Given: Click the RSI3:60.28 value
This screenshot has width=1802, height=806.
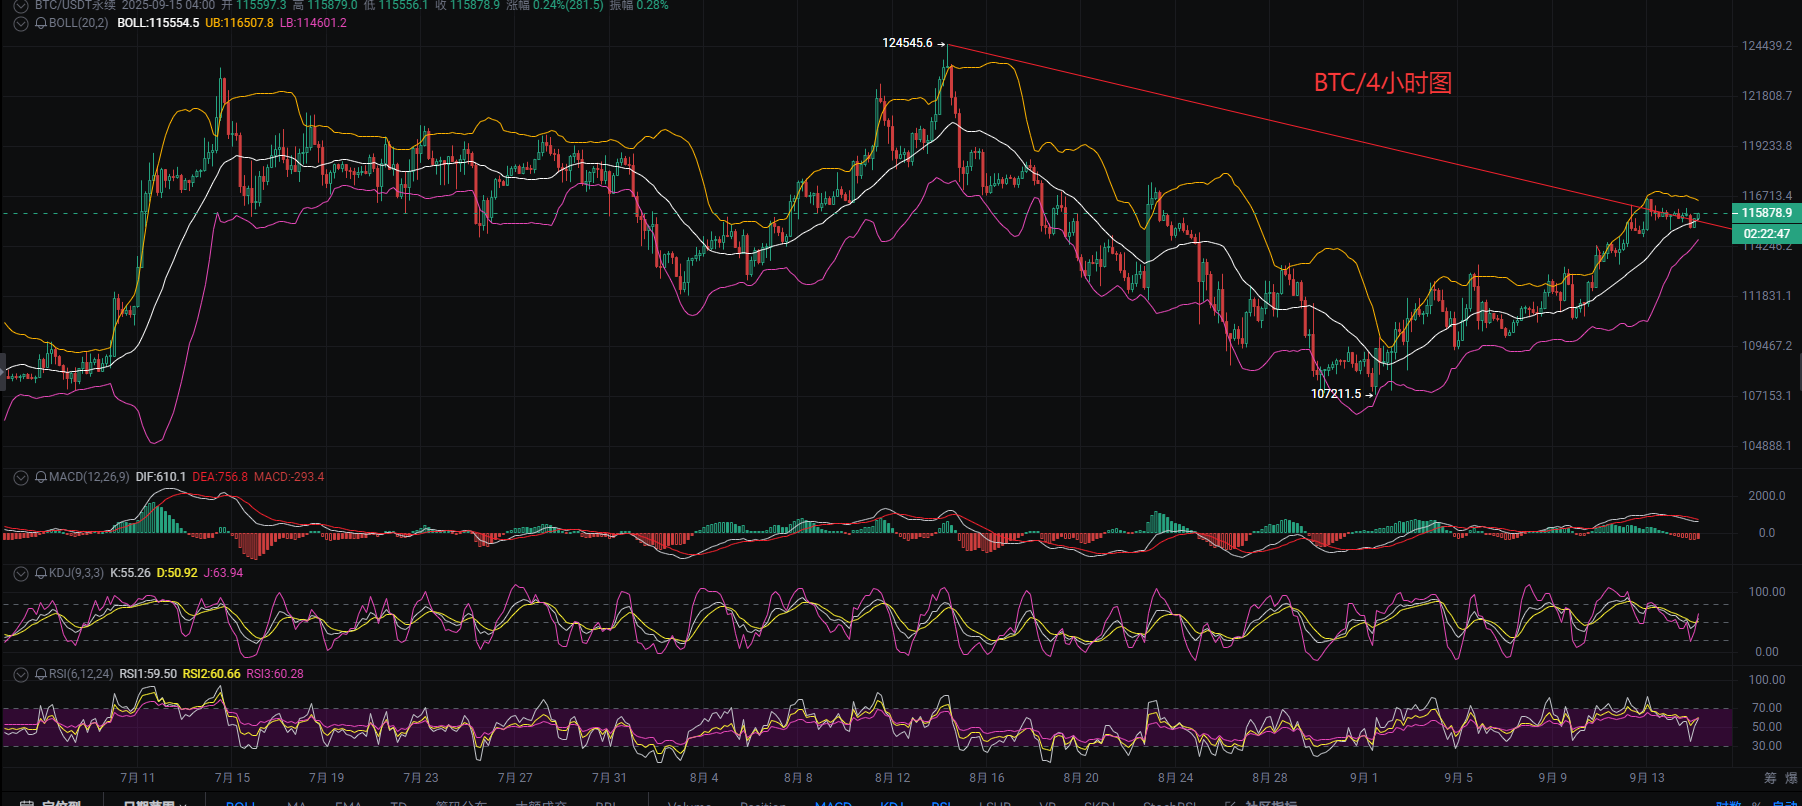Looking at the screenshot, I should pos(275,674).
